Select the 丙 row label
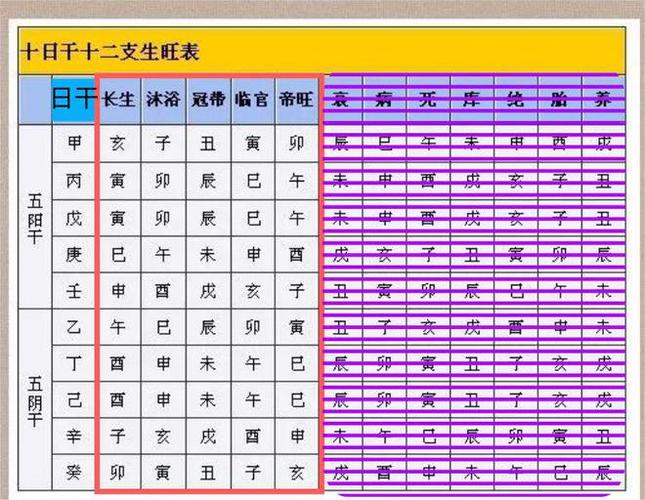 click(x=74, y=181)
